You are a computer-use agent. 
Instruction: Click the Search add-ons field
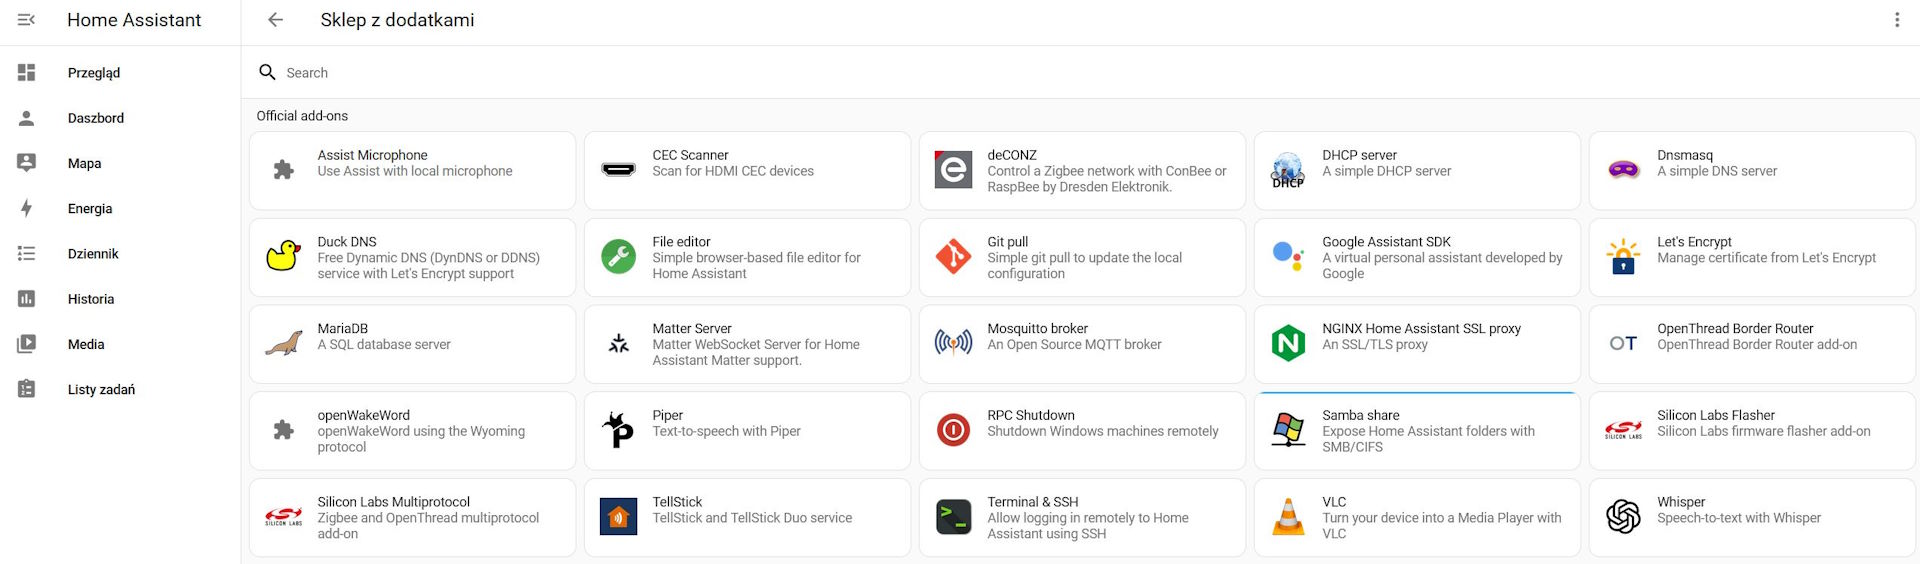[700, 73]
